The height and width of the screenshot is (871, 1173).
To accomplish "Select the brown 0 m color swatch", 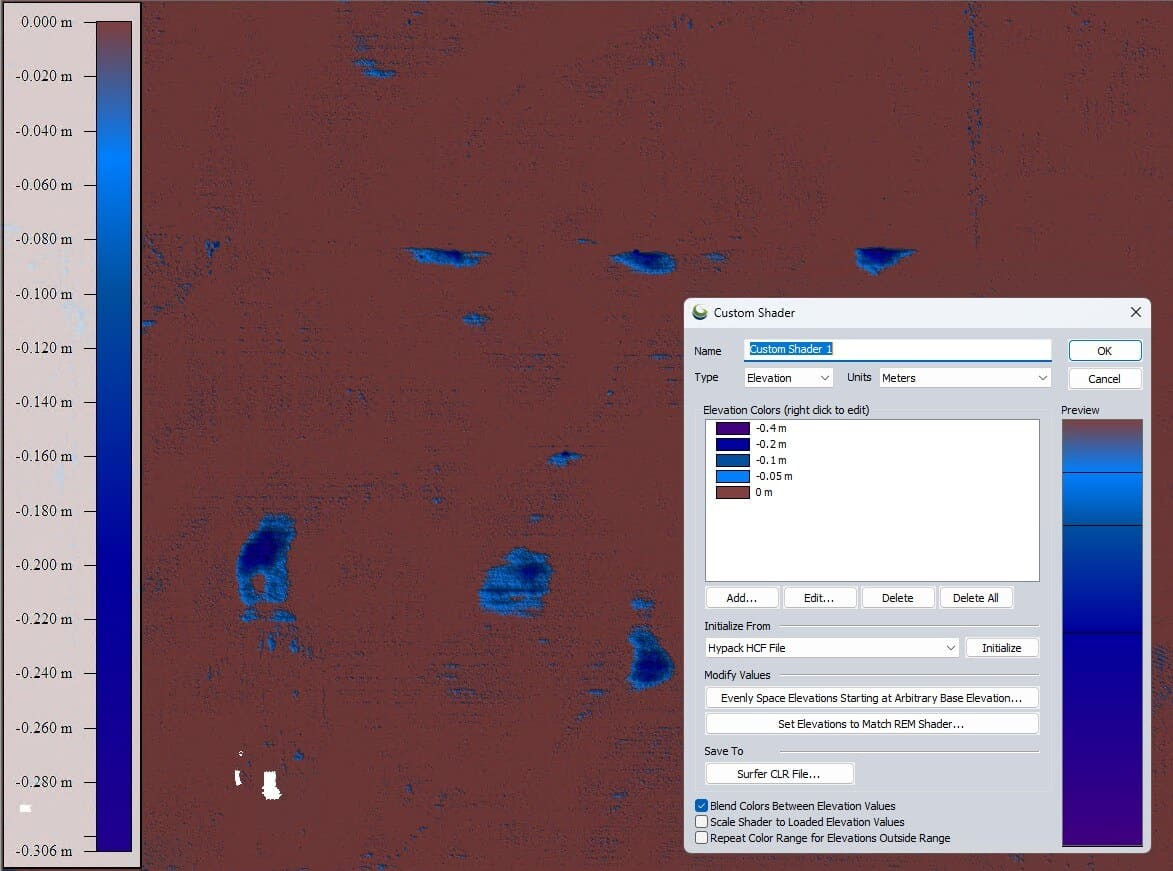I will pos(732,492).
